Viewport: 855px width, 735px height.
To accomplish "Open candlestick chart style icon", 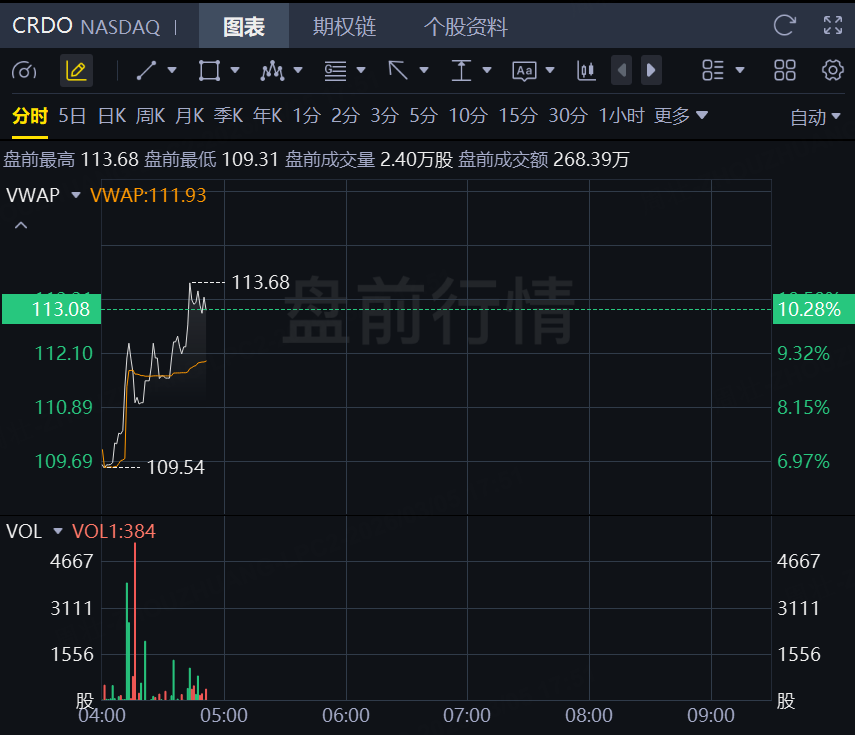I will click(x=586, y=71).
